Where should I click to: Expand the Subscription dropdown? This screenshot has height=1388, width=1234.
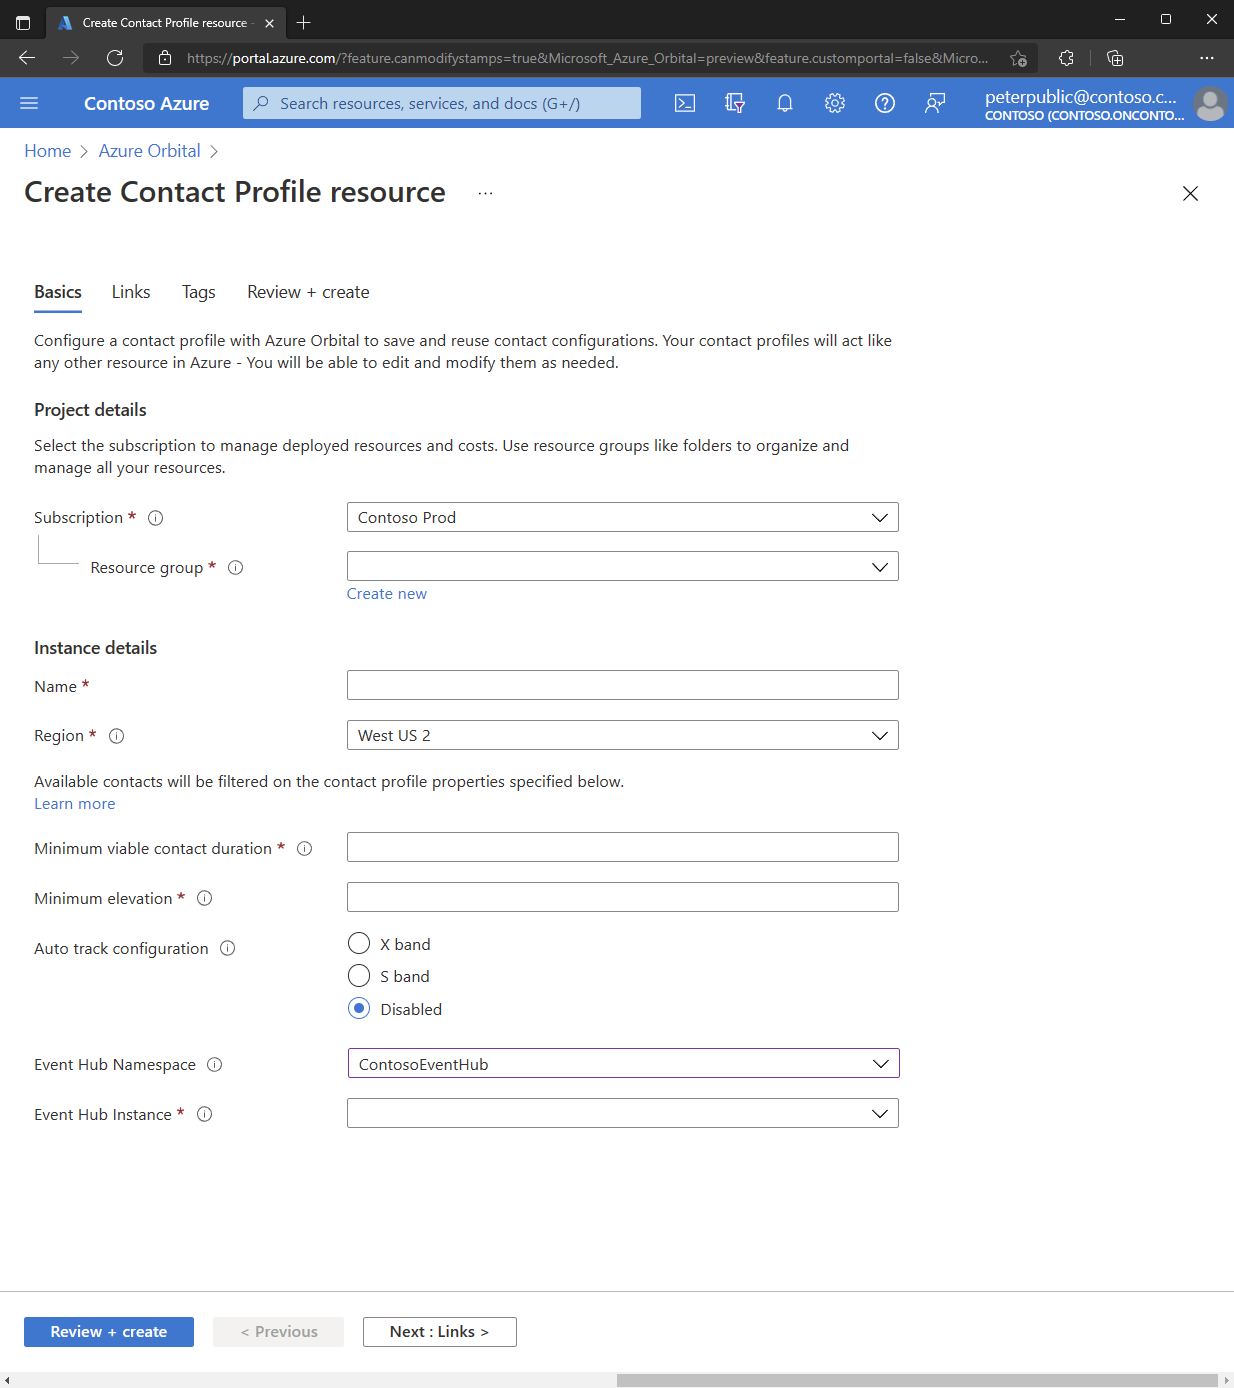tap(622, 517)
